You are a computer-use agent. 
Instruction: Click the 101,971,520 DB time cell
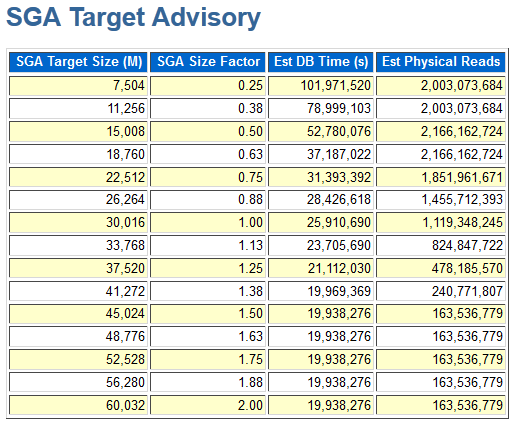(x=320, y=86)
